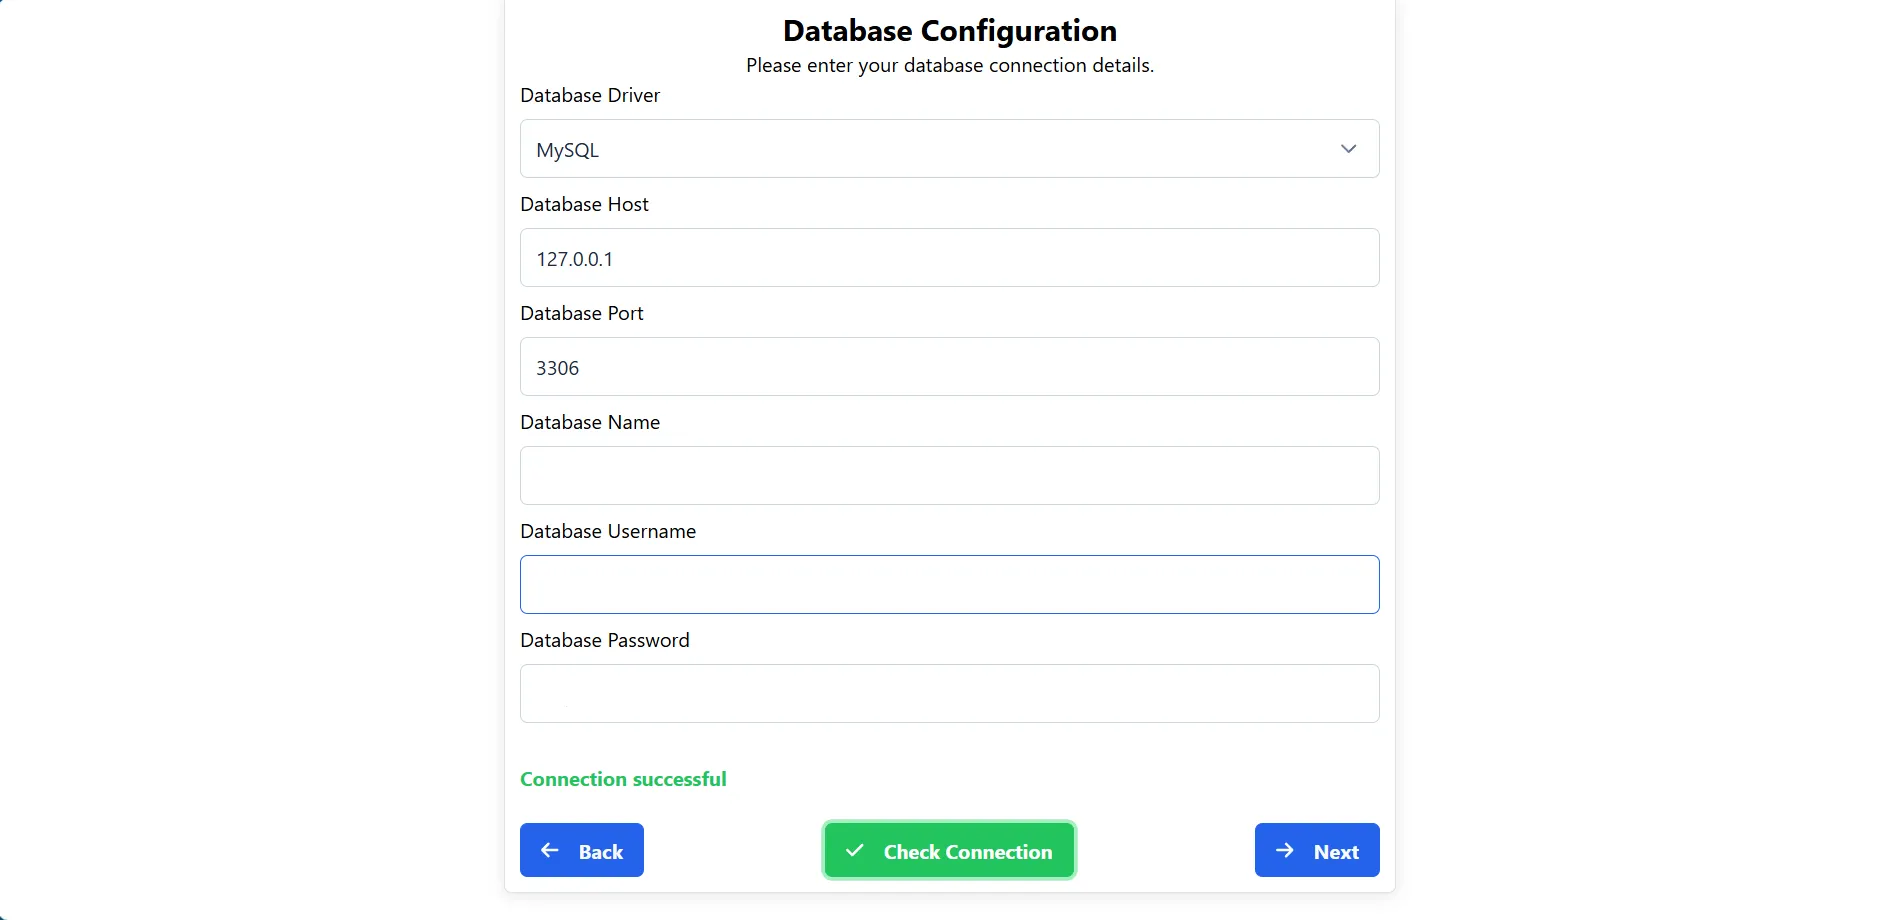
Task: Click the left arrow icon in Back button
Action: tap(548, 850)
